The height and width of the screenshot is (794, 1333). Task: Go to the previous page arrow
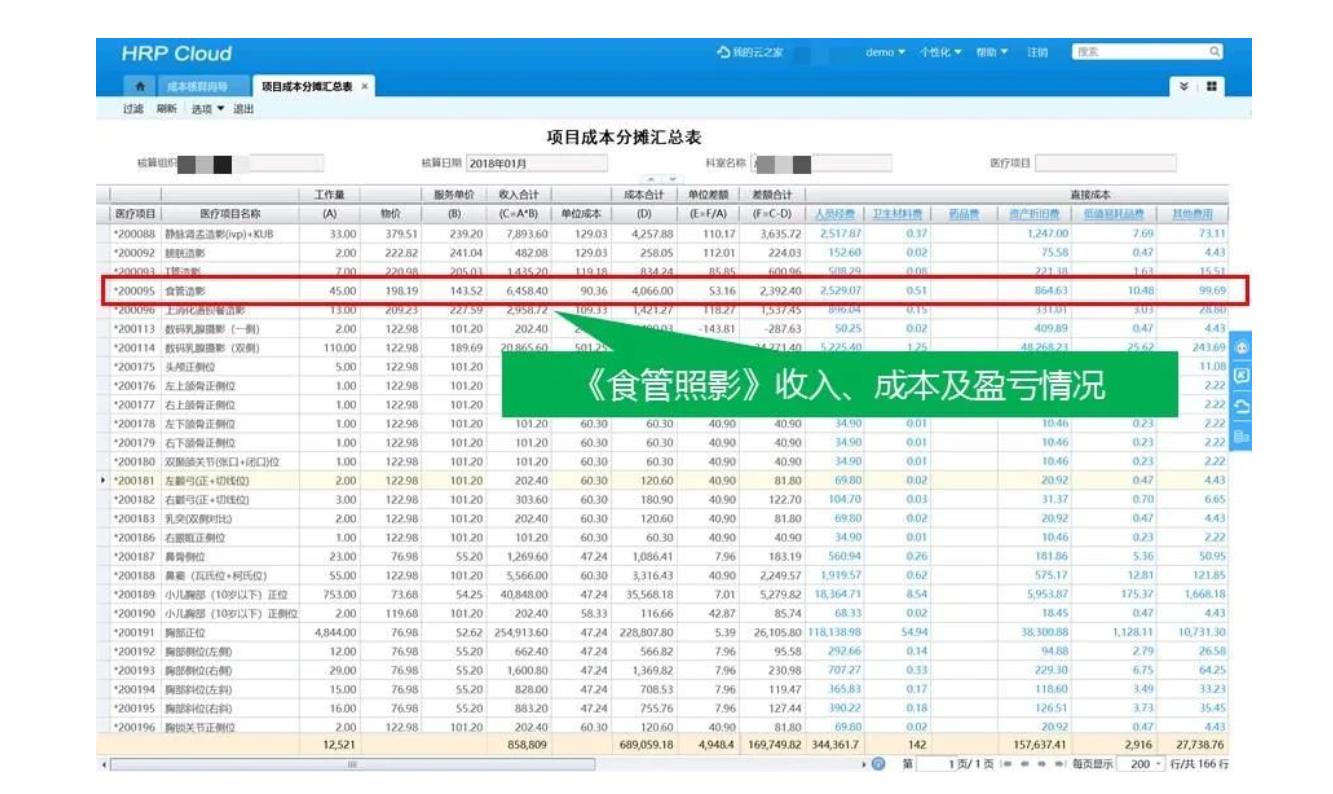point(1024,764)
